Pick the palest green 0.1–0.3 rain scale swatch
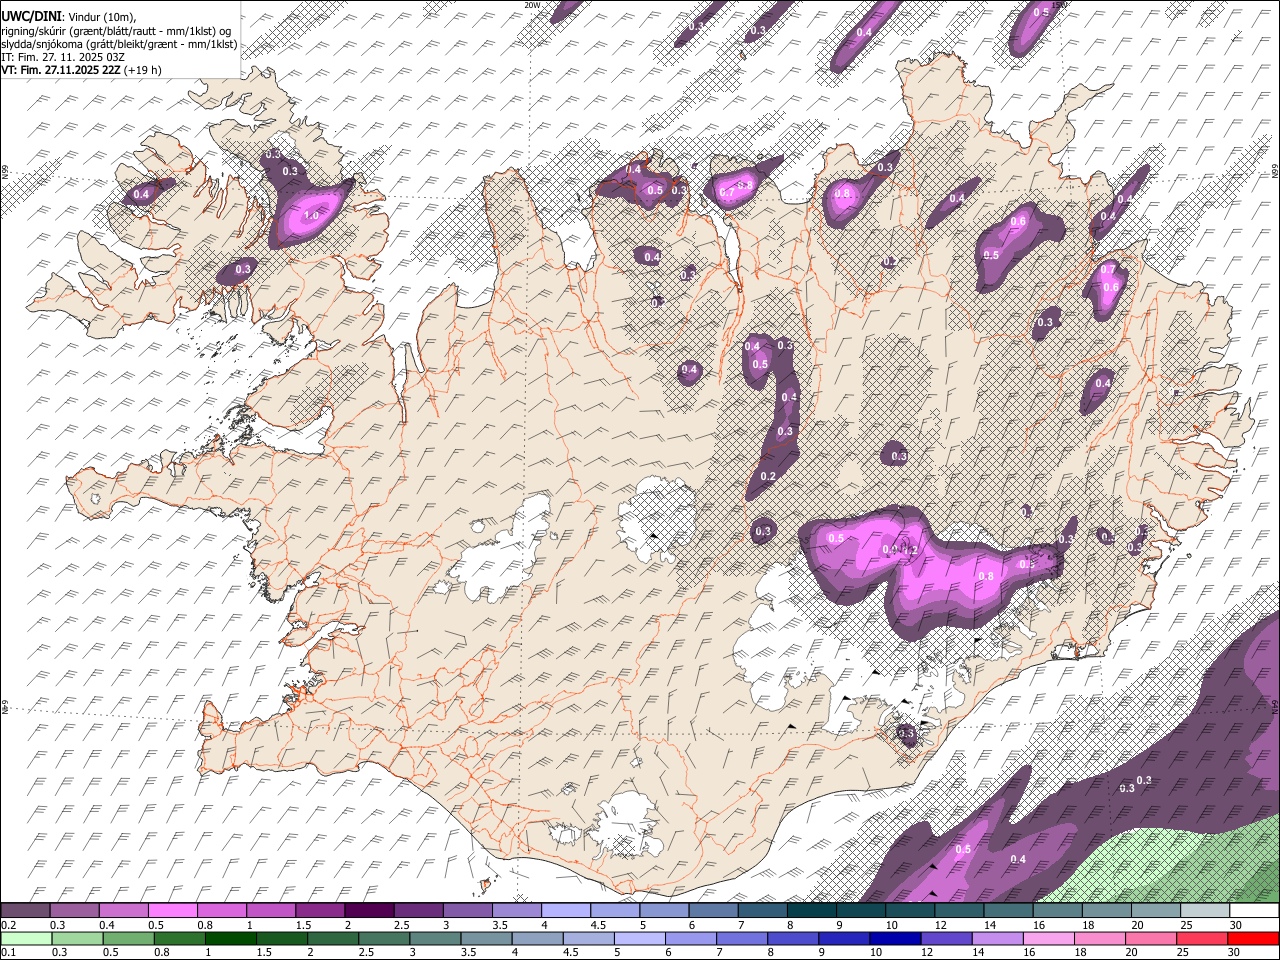This screenshot has width=1280, height=960. click(x=26, y=938)
